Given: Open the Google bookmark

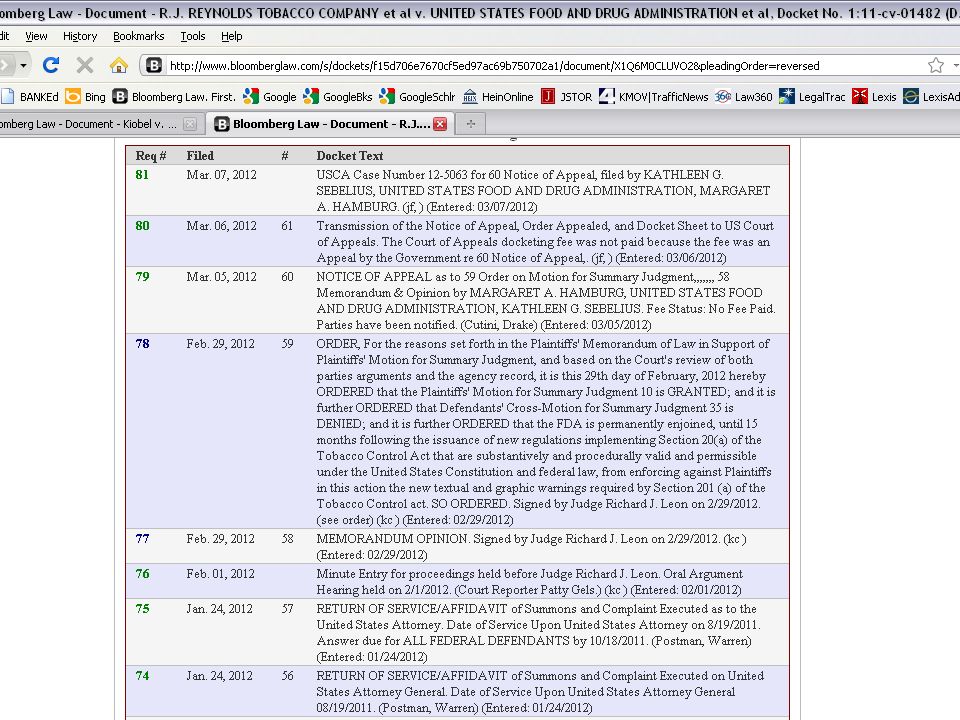Looking at the screenshot, I should tap(270, 97).
